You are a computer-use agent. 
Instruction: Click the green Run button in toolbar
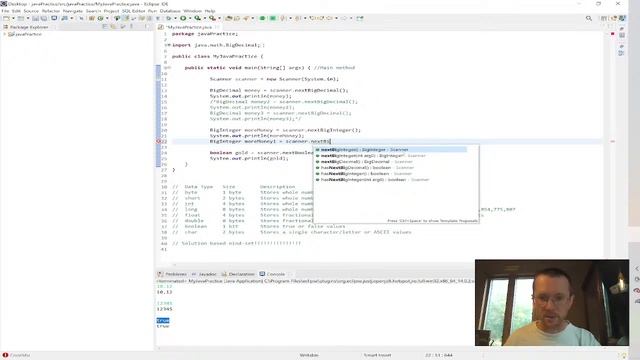click(183, 18)
